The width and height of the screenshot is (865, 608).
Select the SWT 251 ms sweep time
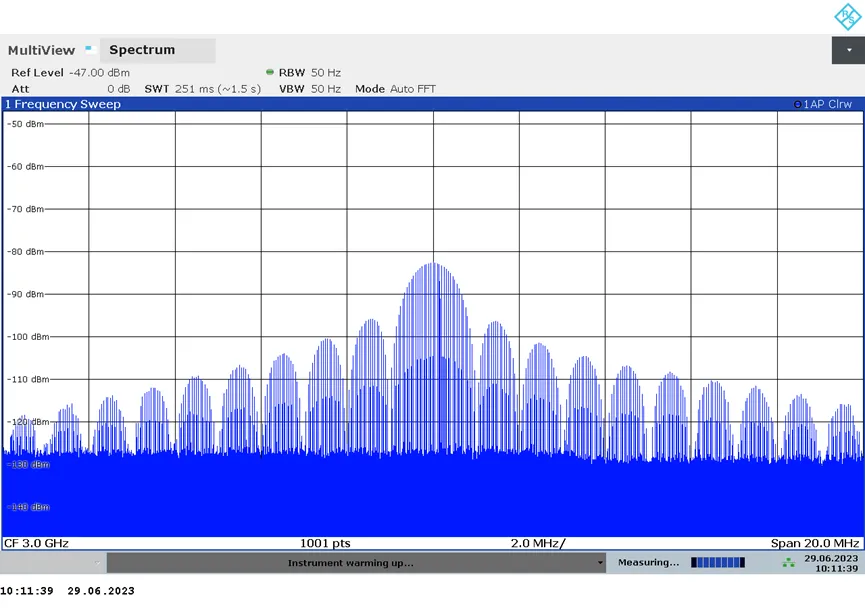click(203, 89)
